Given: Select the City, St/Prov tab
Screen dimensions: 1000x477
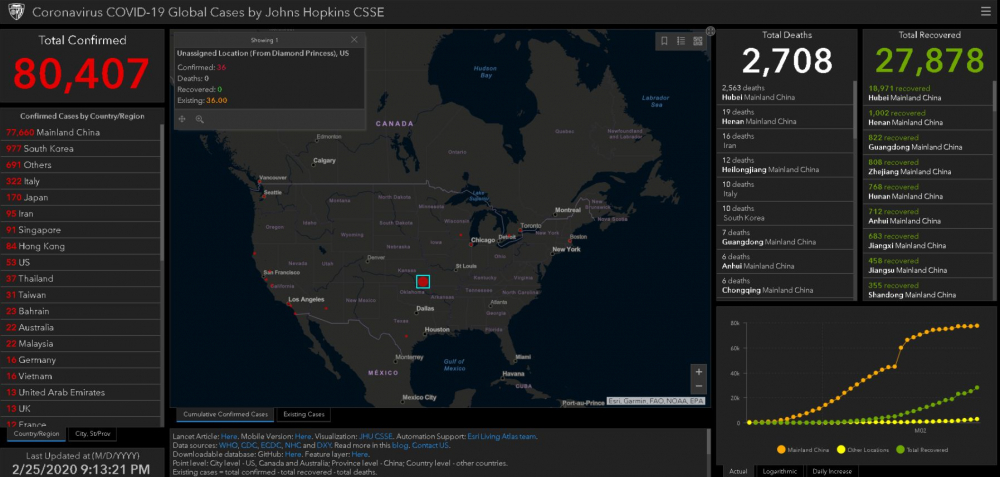Looking at the screenshot, I should pos(92,434).
